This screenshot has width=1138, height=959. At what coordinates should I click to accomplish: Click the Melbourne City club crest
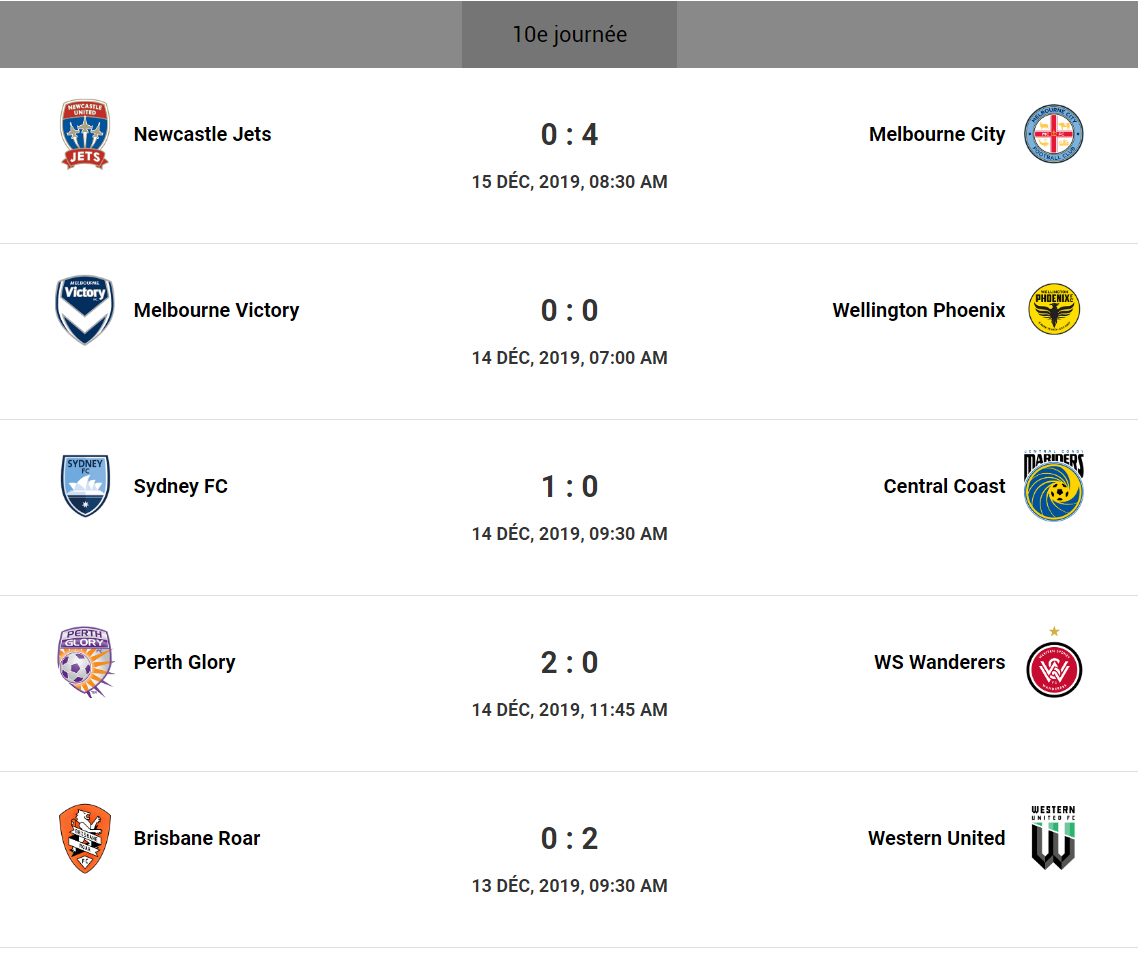point(1054,134)
